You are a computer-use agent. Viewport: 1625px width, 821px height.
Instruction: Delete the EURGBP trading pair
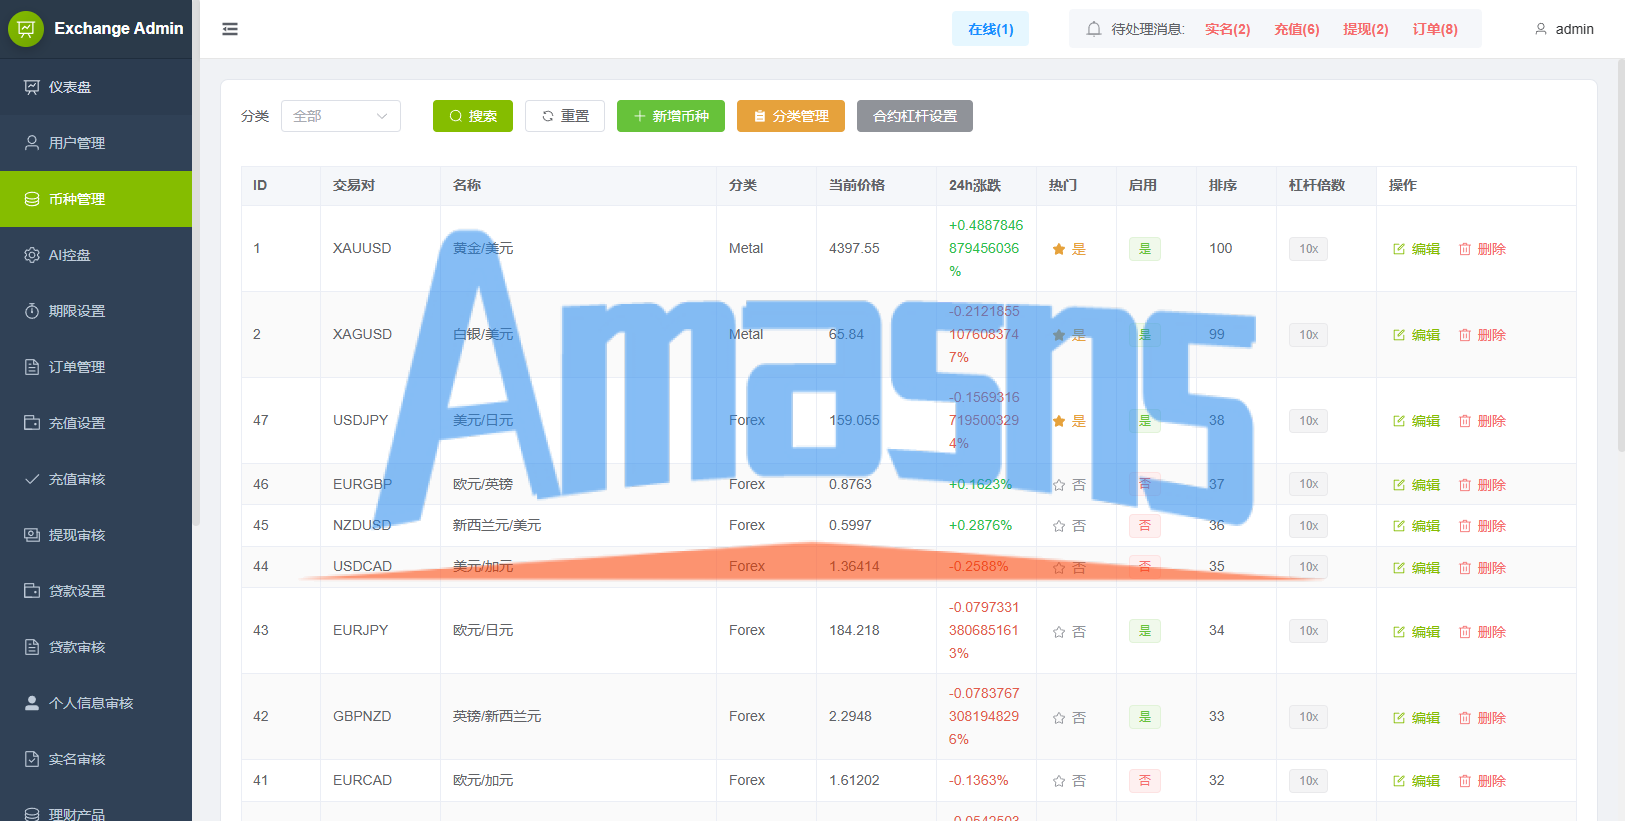pyautogui.click(x=1482, y=485)
